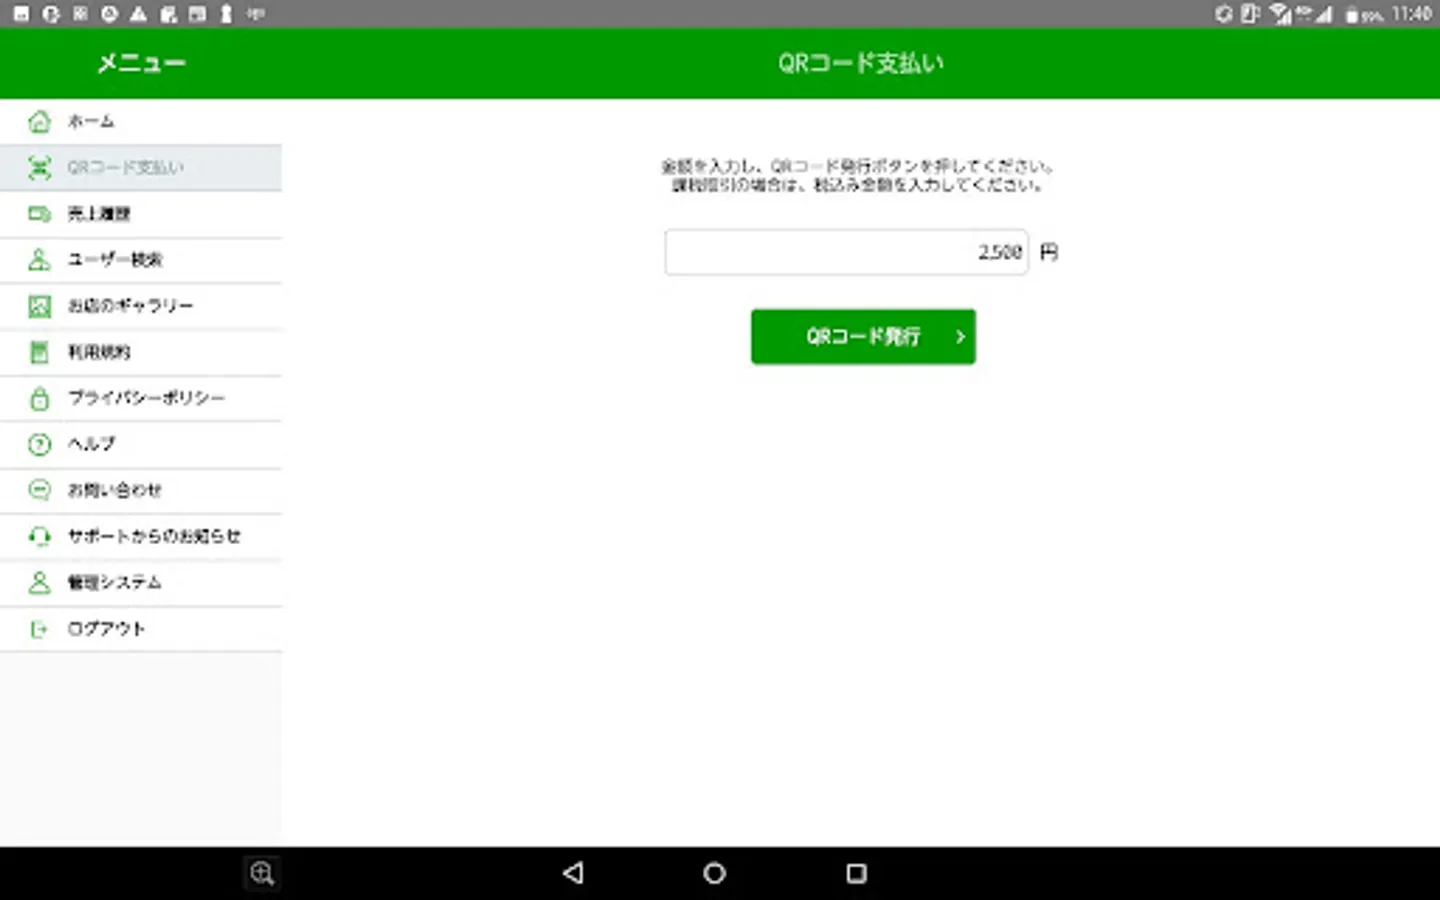The image size is (1440, 900).
Task: Click the メニュー header title
Action: [141, 63]
